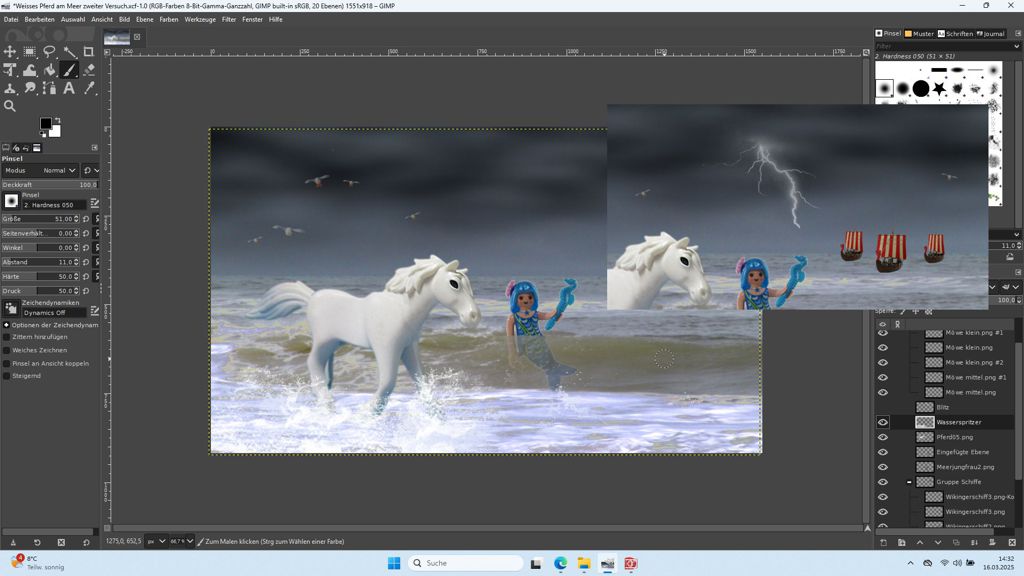Click the white background color swatch
This screenshot has height=576, width=1024.
[x=56, y=133]
